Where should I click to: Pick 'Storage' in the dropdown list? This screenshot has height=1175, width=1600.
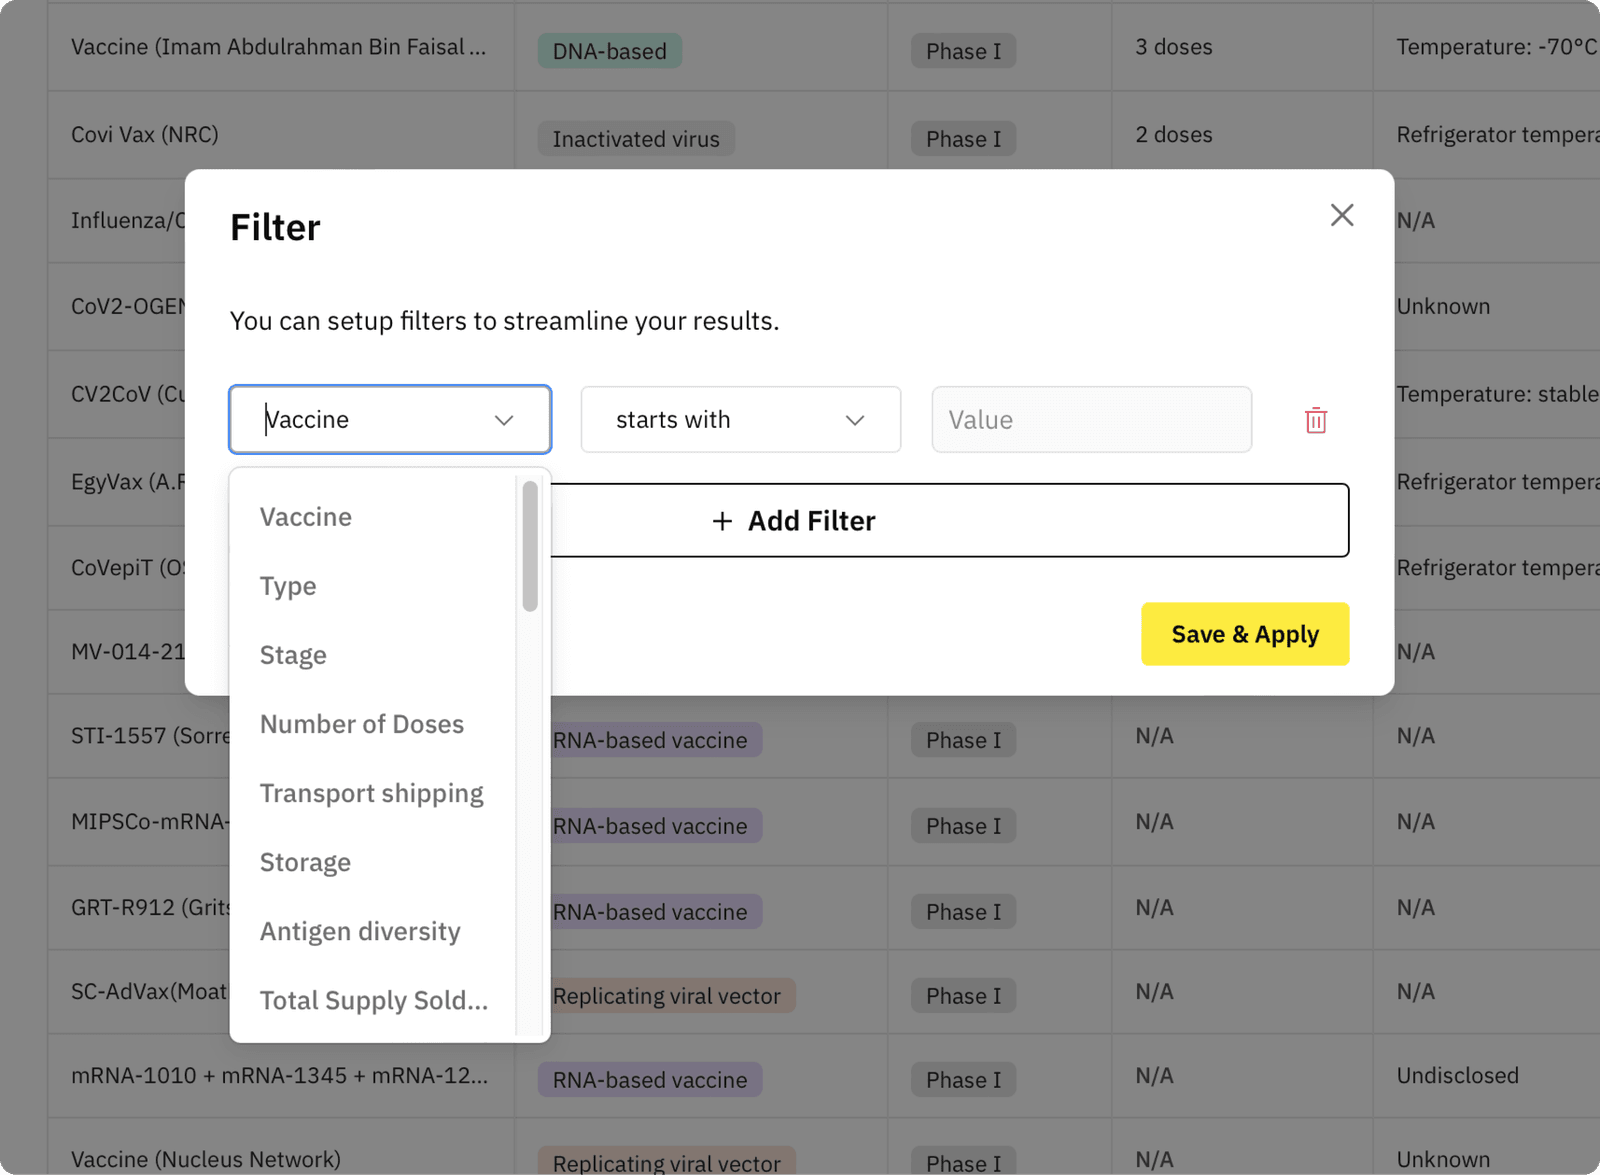click(305, 862)
